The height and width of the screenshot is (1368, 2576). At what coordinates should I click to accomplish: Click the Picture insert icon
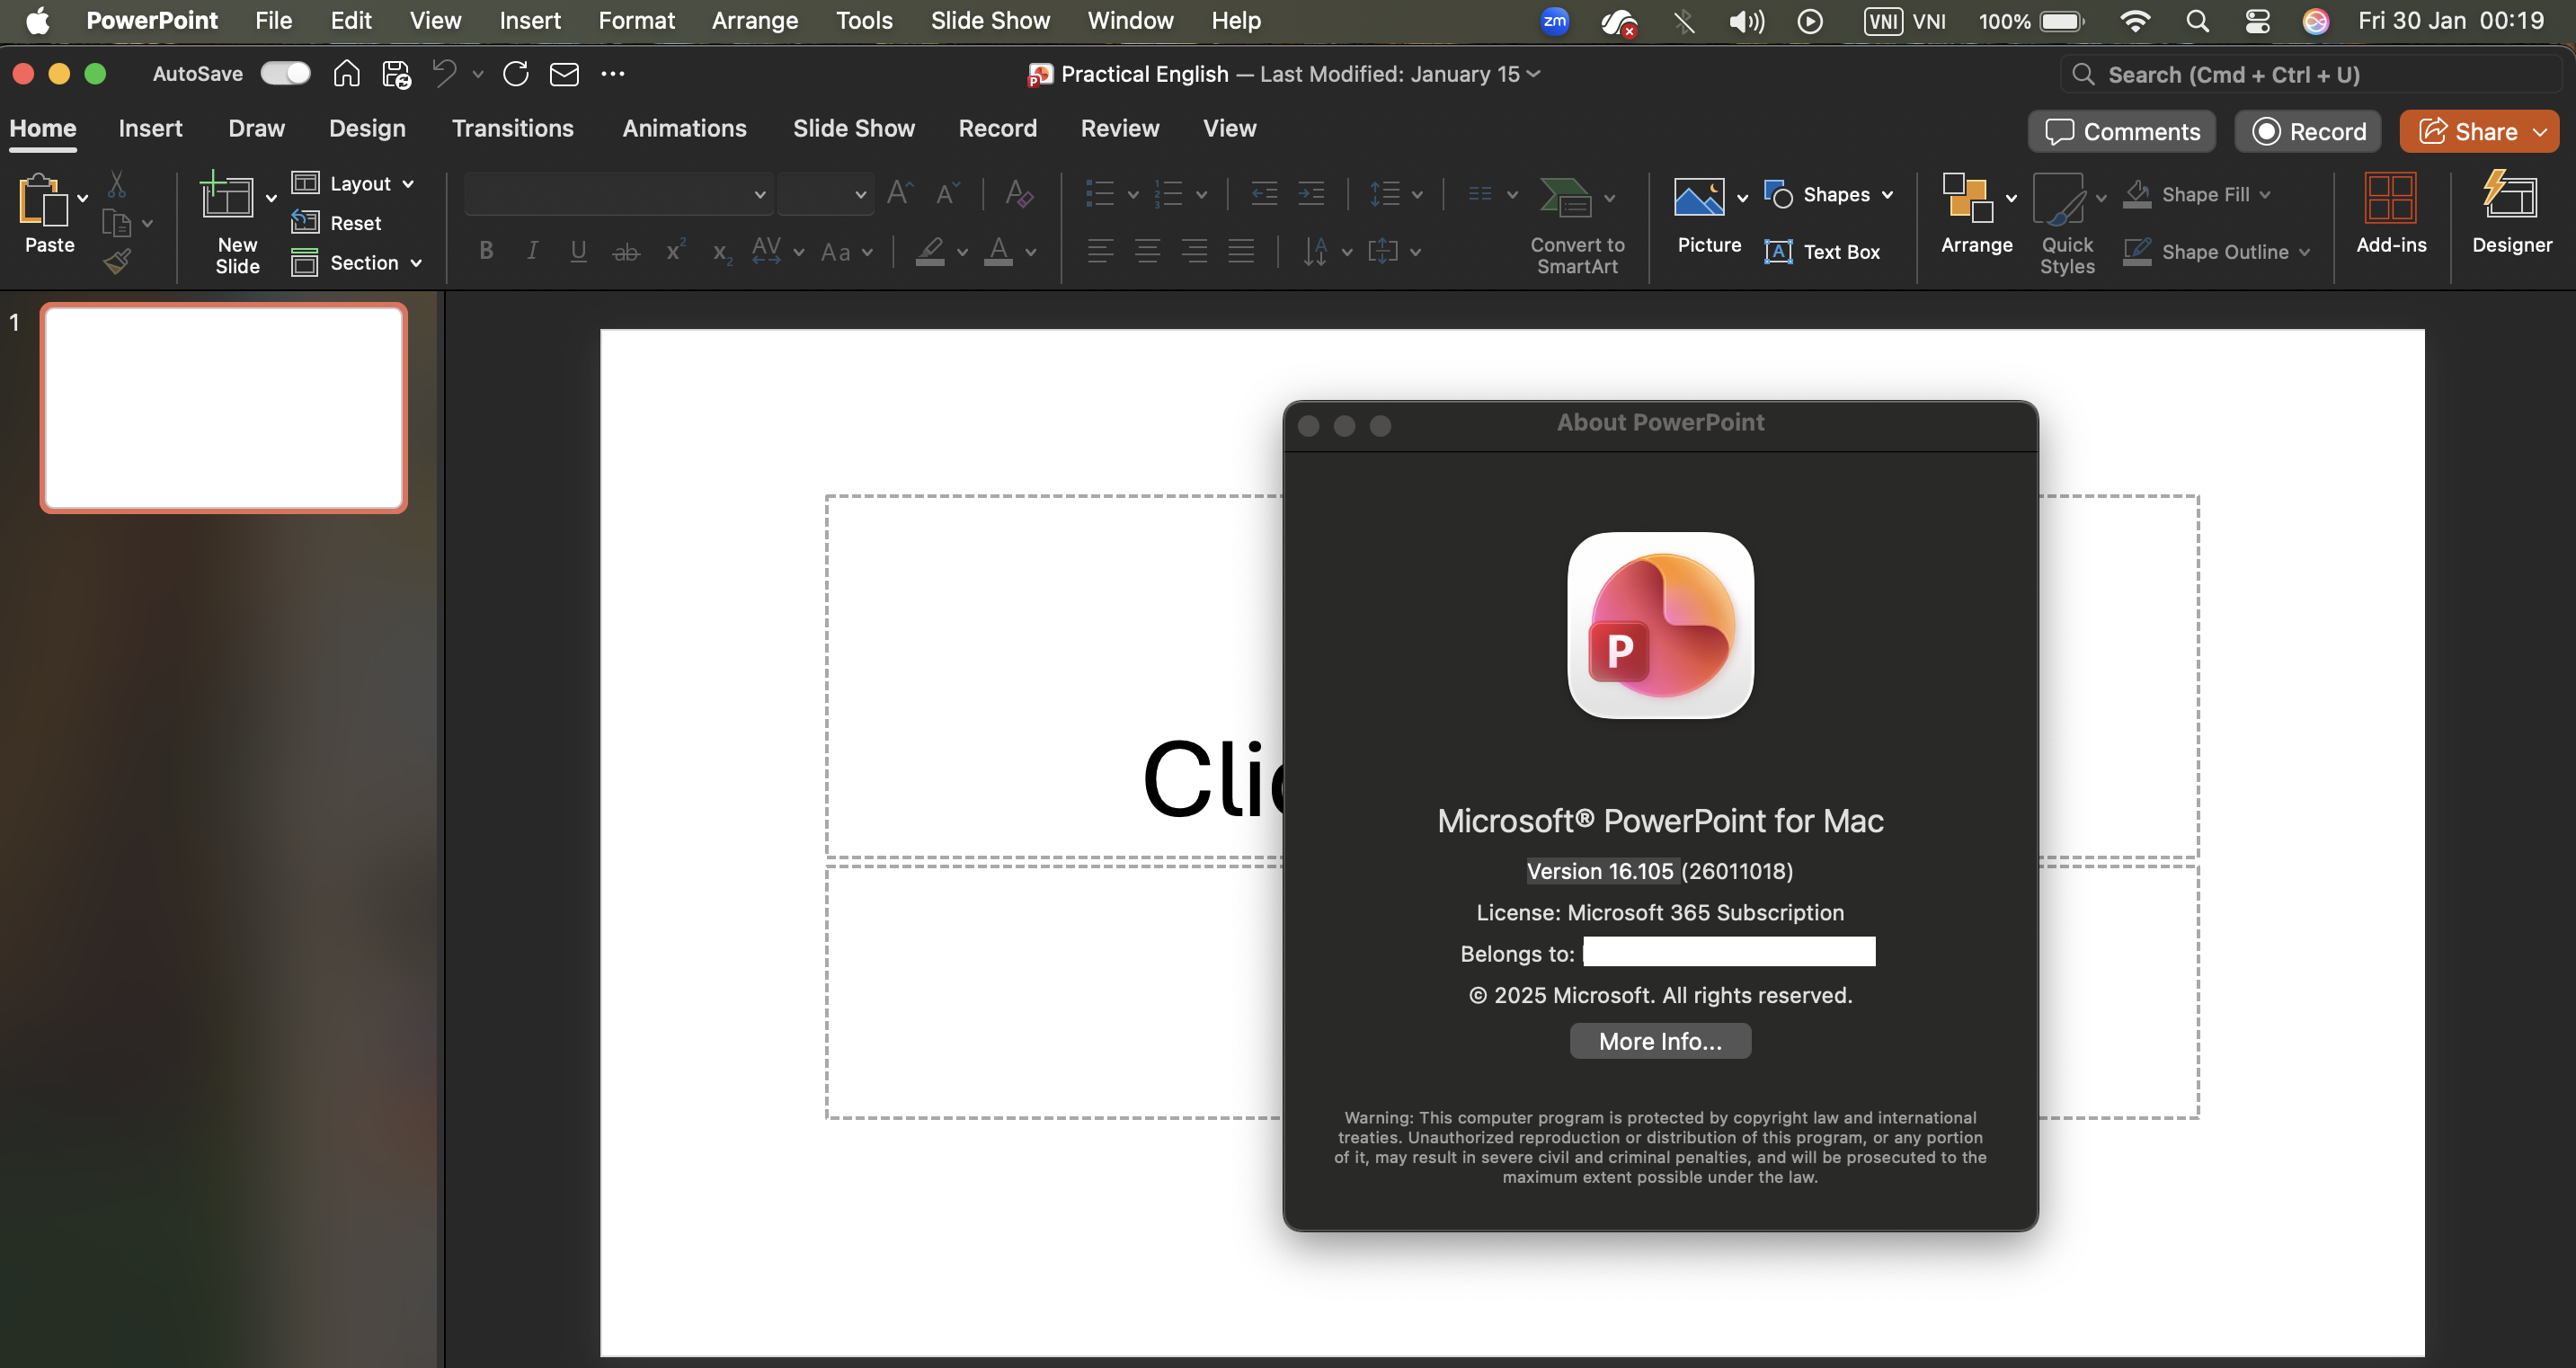point(1699,197)
